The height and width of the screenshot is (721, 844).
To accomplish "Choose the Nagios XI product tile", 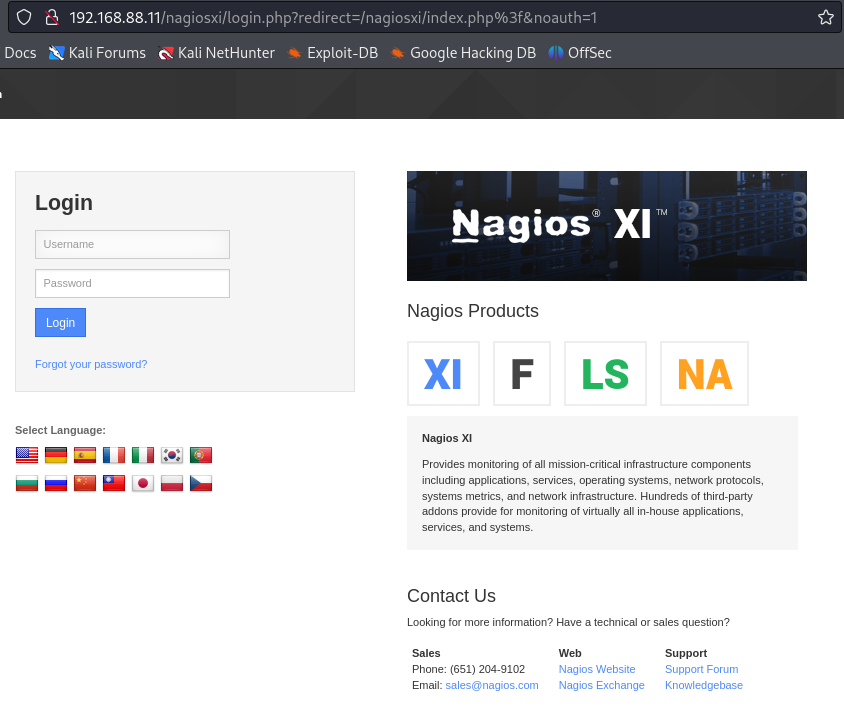I will pos(444,373).
